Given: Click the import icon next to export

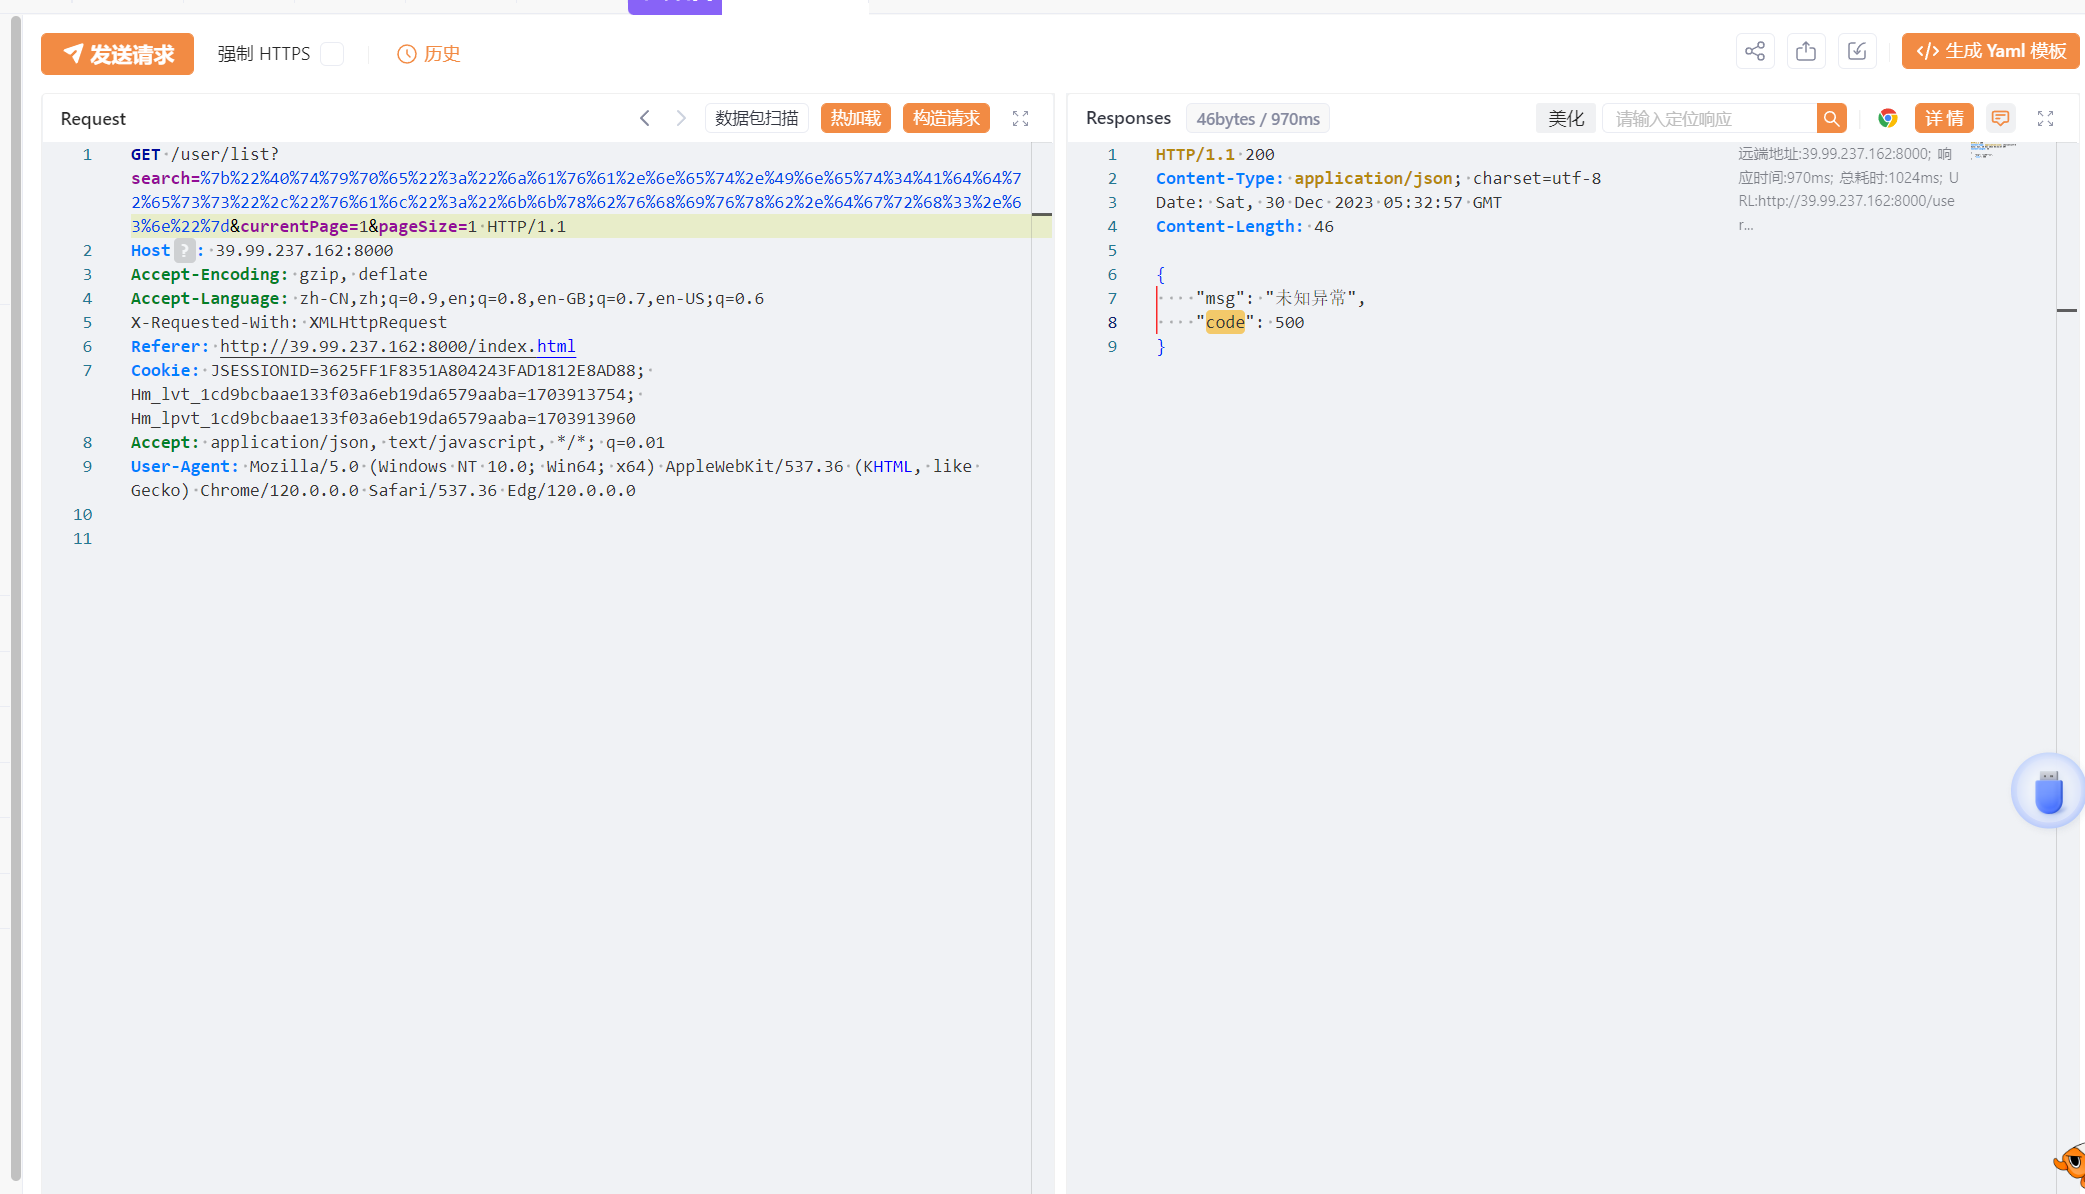Looking at the screenshot, I should [1857, 51].
